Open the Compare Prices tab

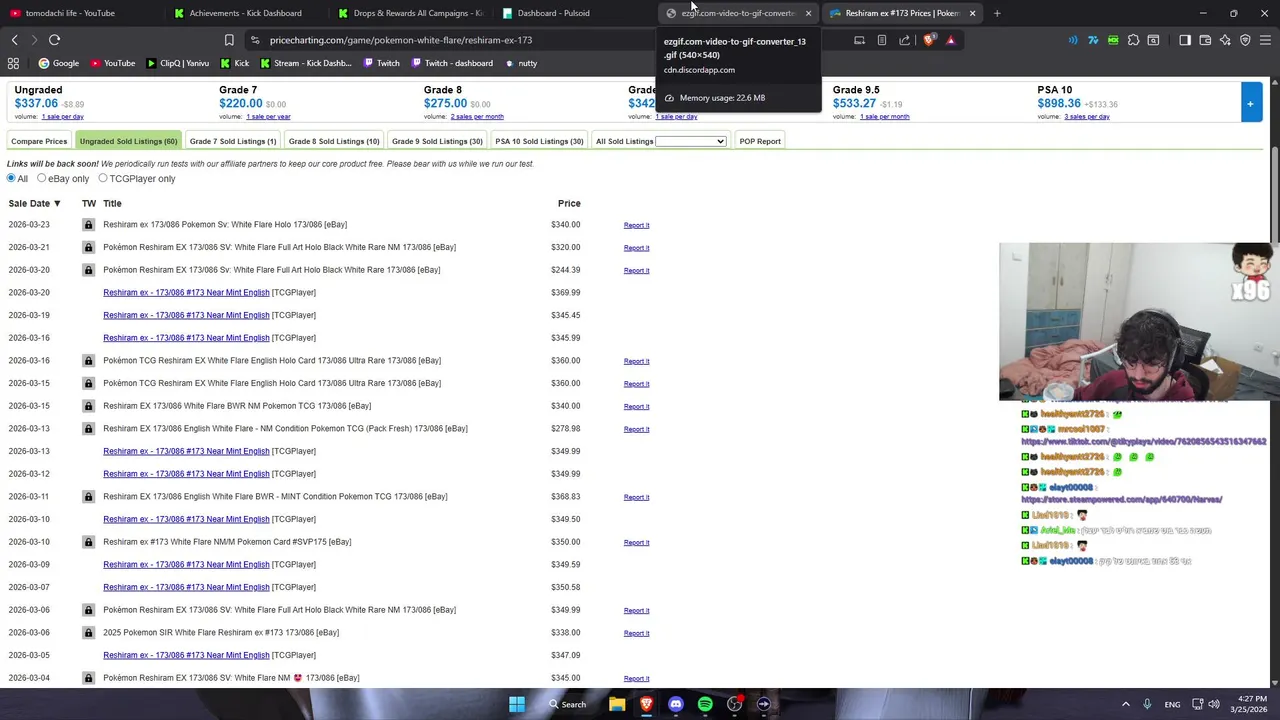(39, 141)
